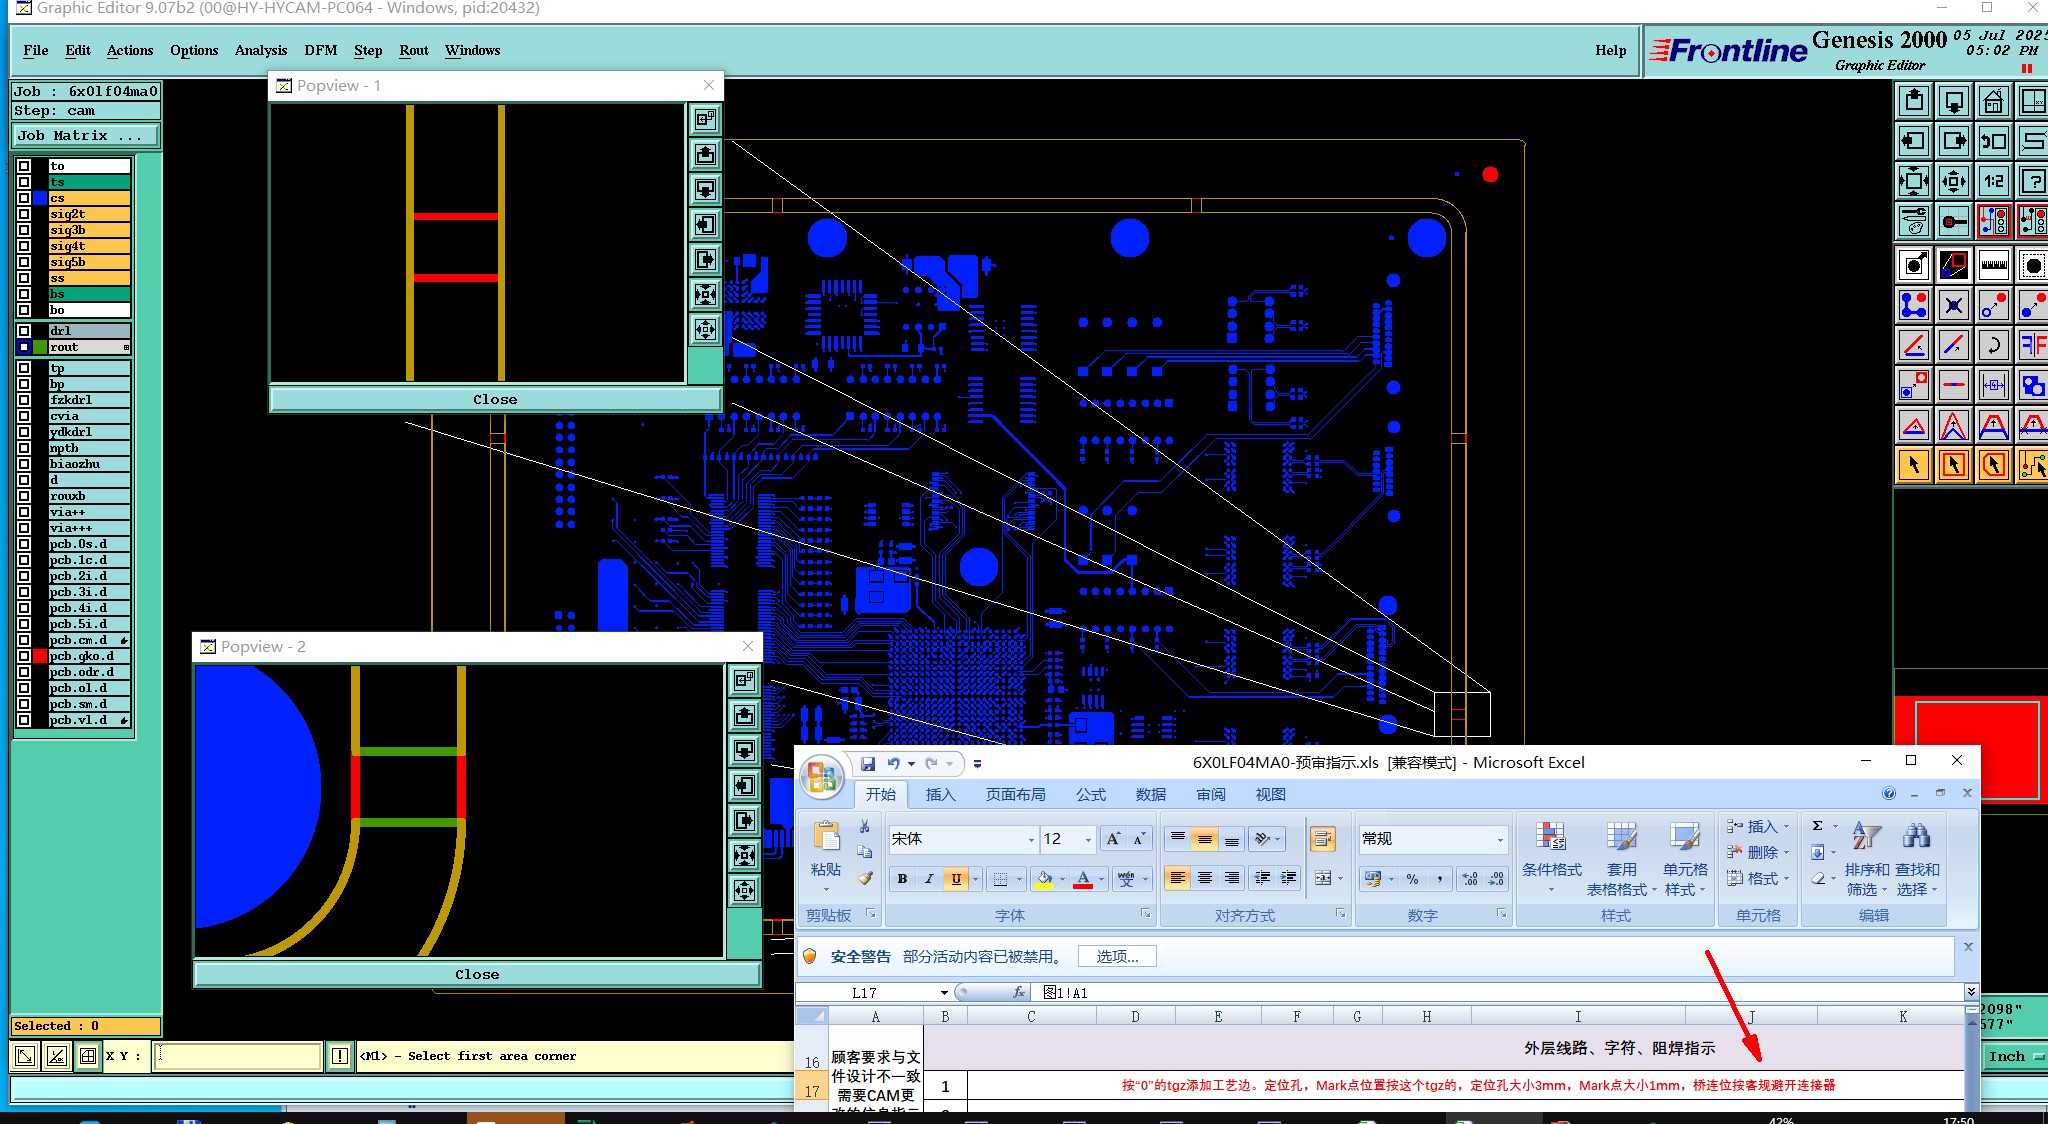Screen dimensions: 2048x1124
Task: Toggle visibility checkbox for drl layer
Action: [x=24, y=331]
